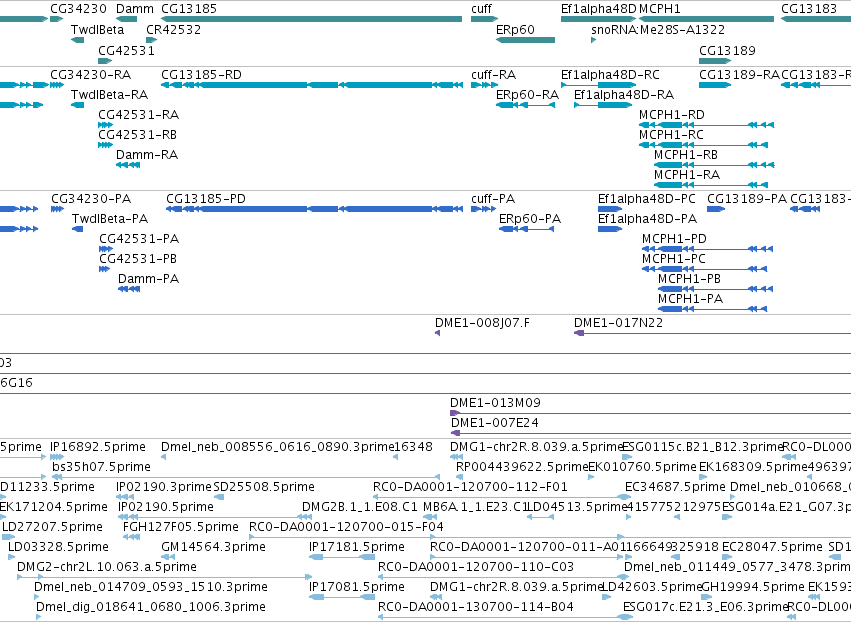
Task: Select the DMG2B.1_1.E08.C1 EST label
Action: pos(360,507)
